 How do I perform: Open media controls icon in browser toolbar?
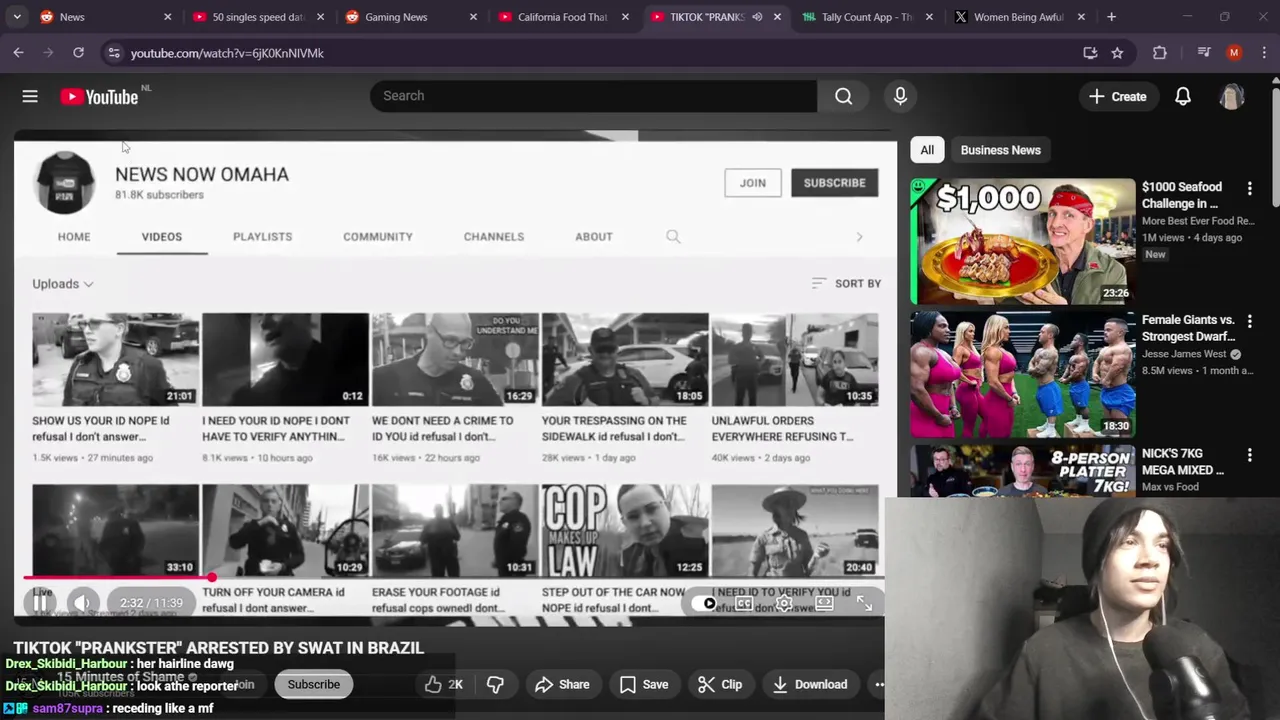(1204, 53)
